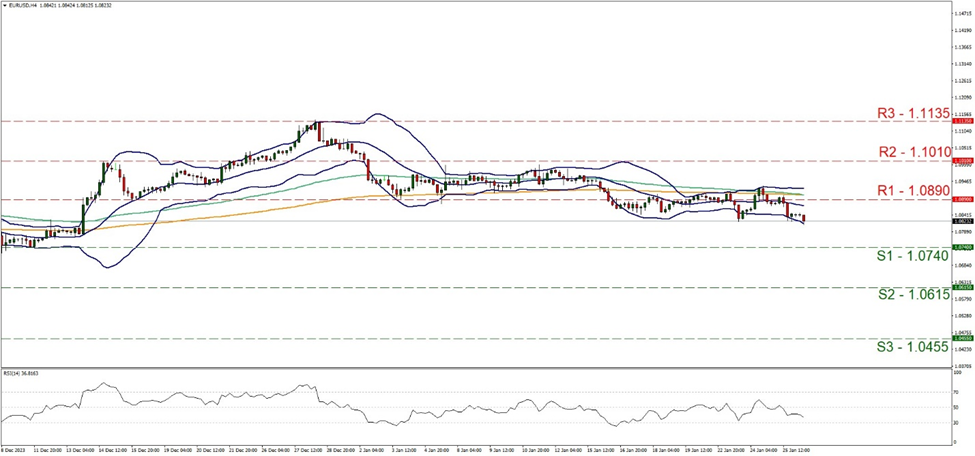Click the 8 Dec 2023 date on time axis

[x=16, y=451]
